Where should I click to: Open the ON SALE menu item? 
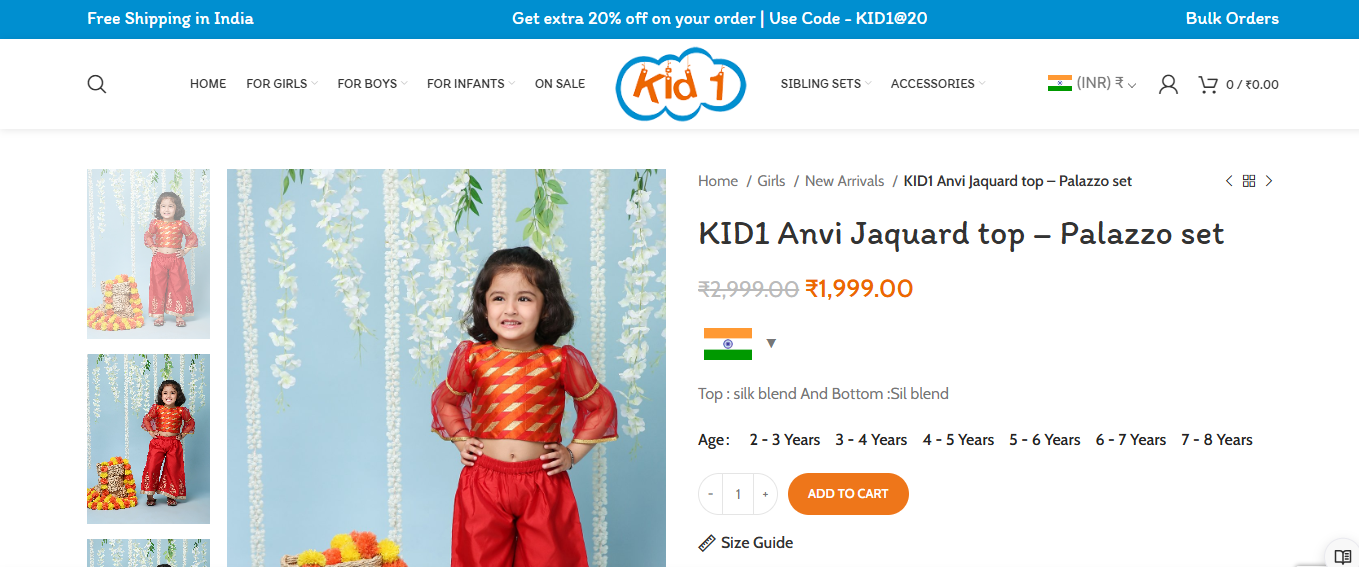coord(560,84)
